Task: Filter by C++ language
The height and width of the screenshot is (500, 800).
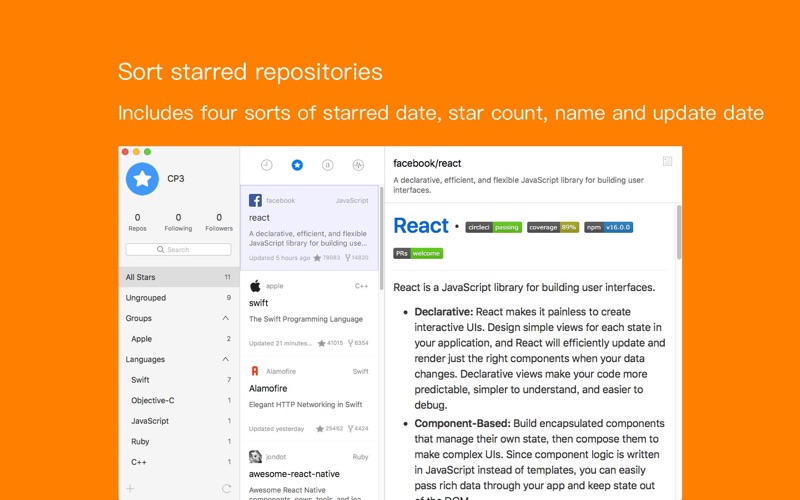Action: [179, 462]
